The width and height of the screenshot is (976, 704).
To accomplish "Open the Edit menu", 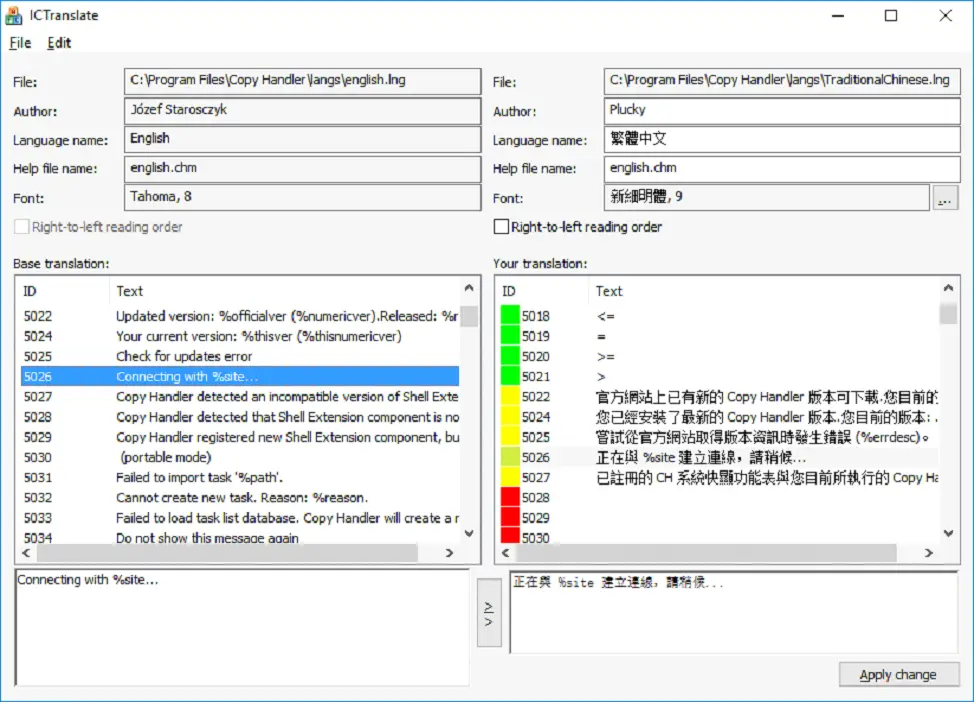I will [x=59, y=43].
